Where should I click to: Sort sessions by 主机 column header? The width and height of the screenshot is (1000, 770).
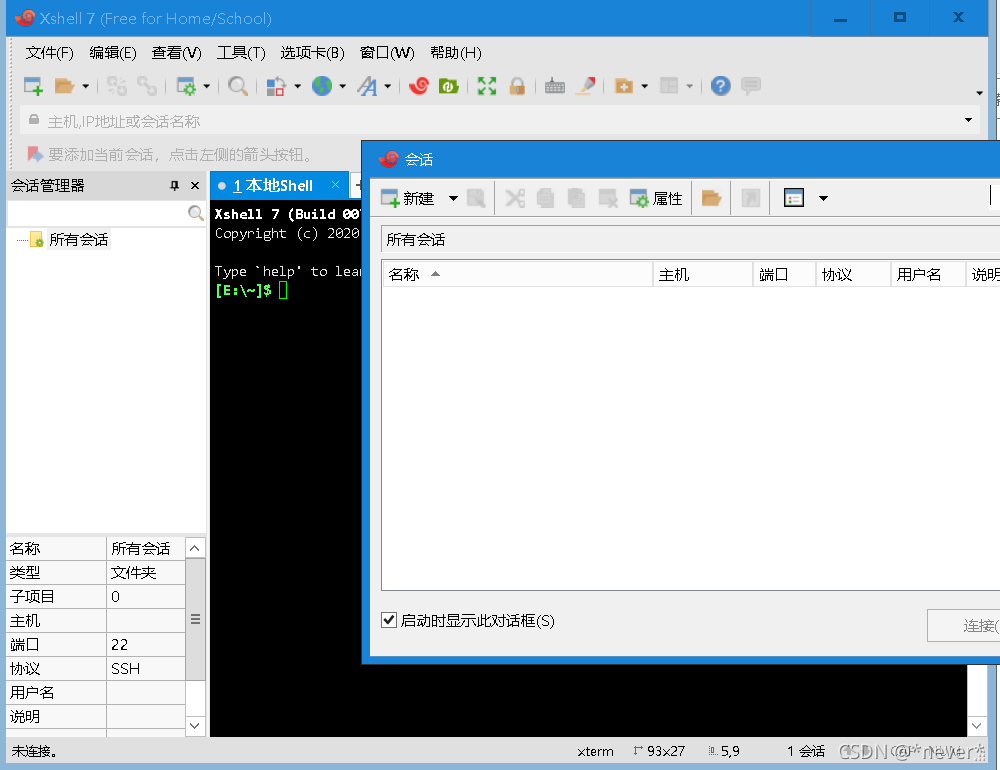point(703,274)
